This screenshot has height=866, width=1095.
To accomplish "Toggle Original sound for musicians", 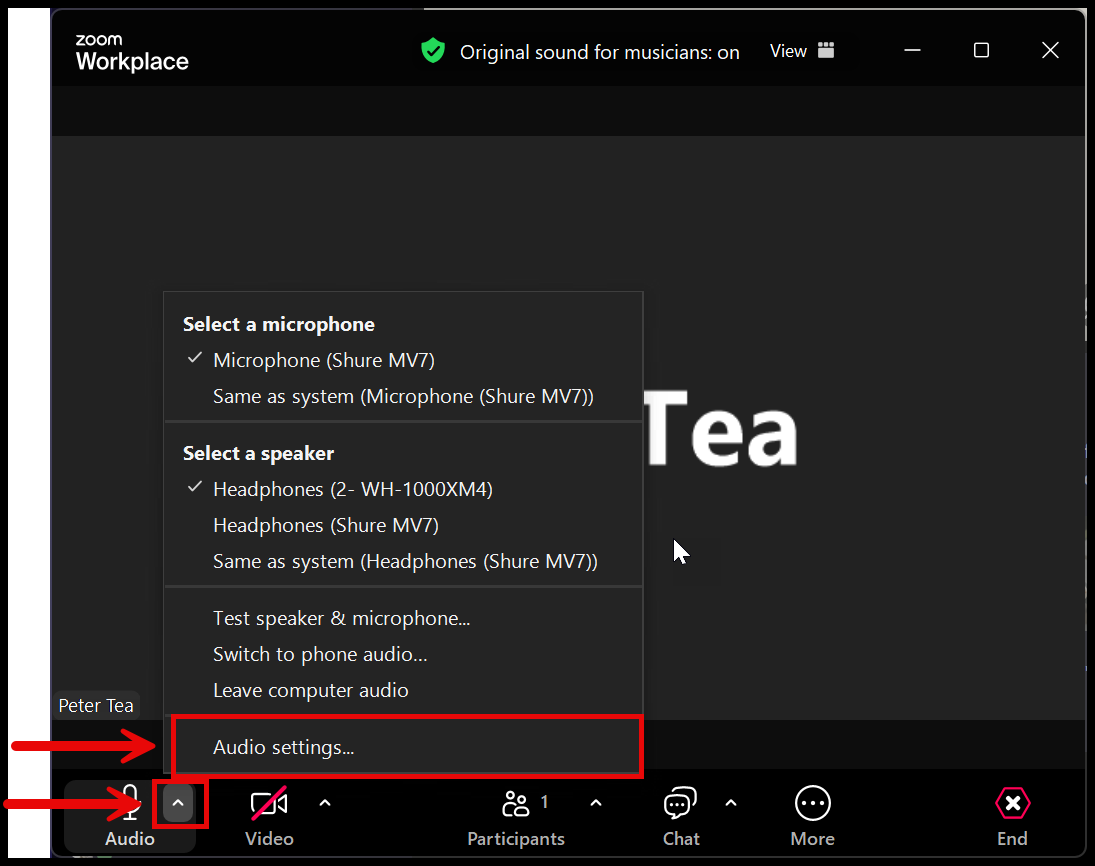I will [599, 53].
